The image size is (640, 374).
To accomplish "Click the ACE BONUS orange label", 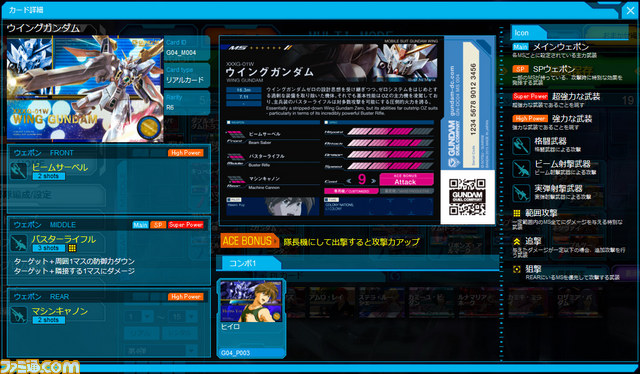I will point(249,241).
